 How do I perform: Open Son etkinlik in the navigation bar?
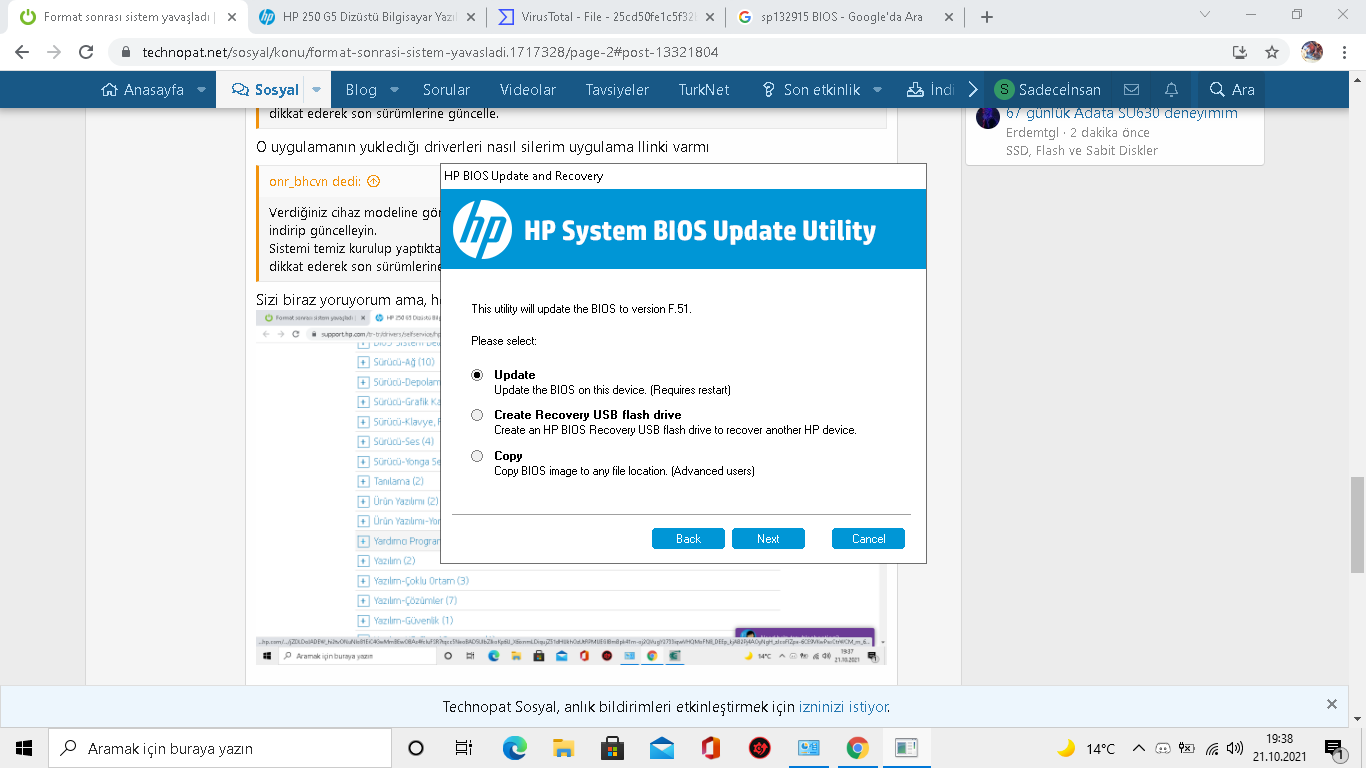811,89
